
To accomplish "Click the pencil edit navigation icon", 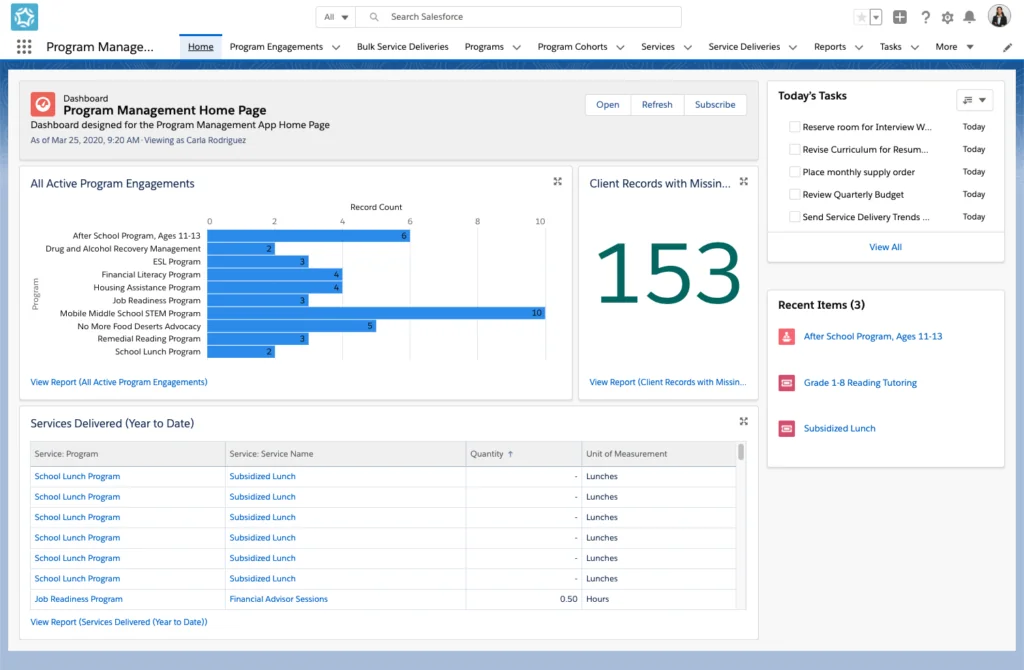I will (1007, 47).
